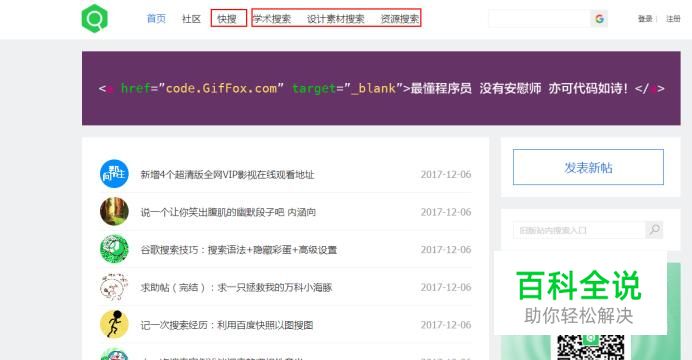
Task: Open the code.GifFox.com purple banner
Action: click(381, 88)
